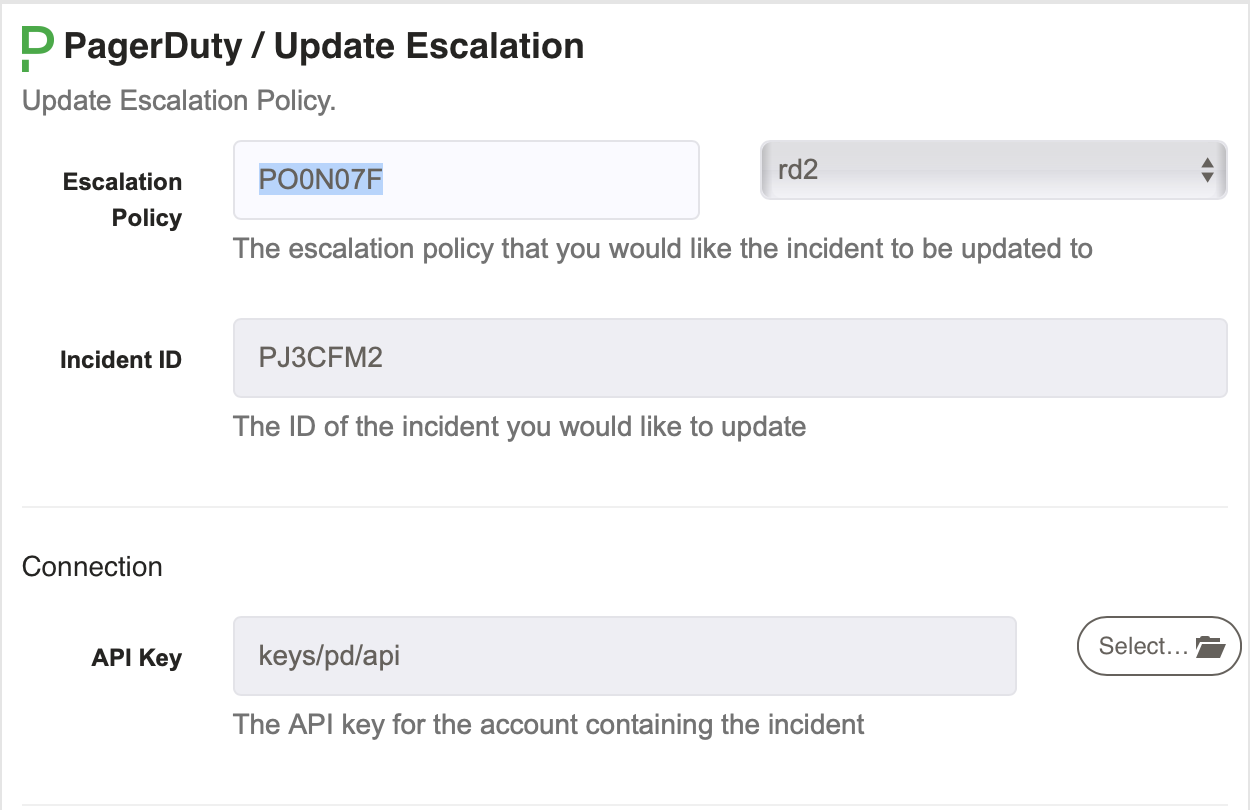The height and width of the screenshot is (810, 1250).
Task: Click the API Key field label
Action: click(137, 658)
